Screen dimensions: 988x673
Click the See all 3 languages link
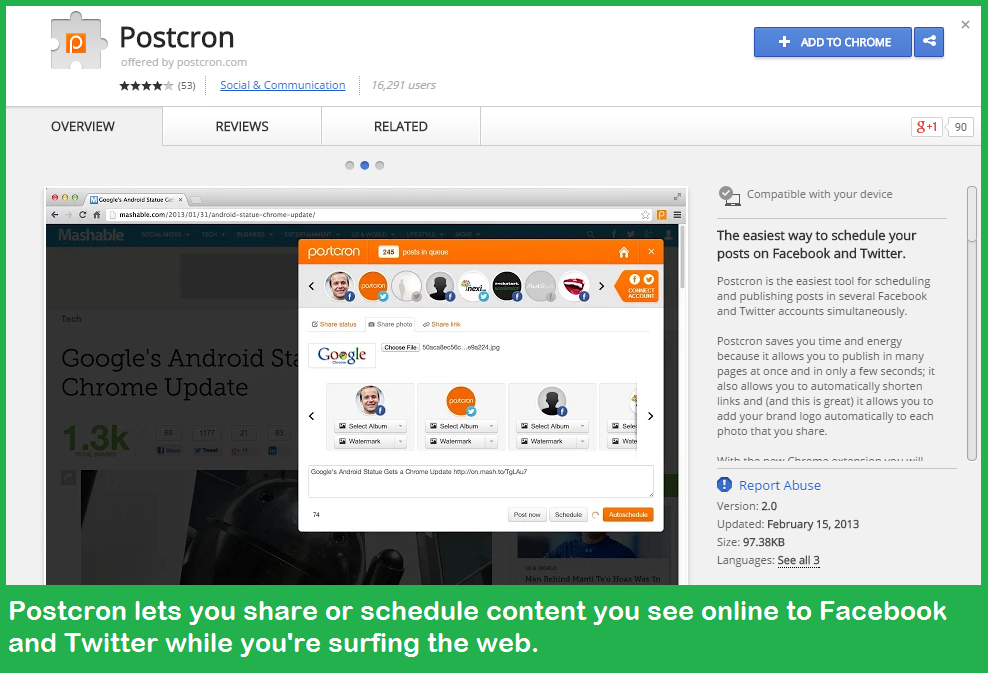pos(798,560)
